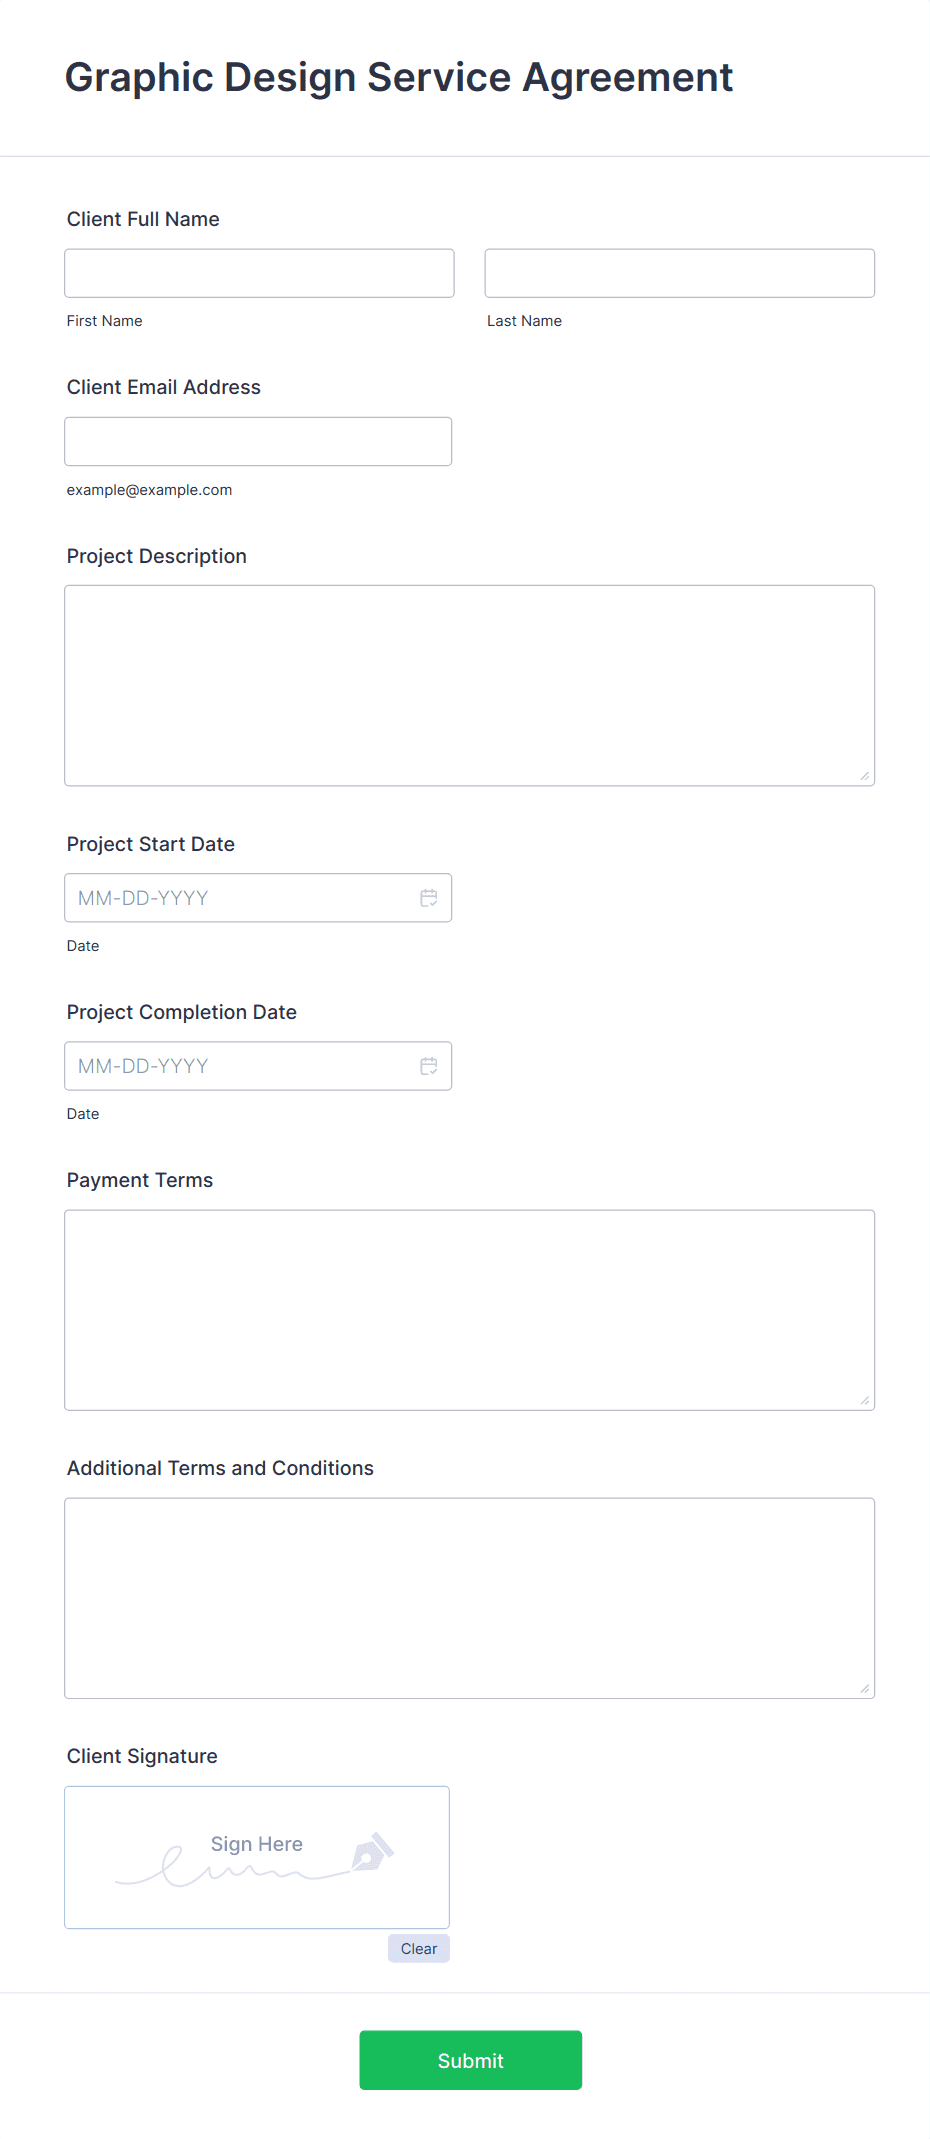Click the resize grip on Payment Terms textarea
930x2139 pixels.
pos(865,1401)
